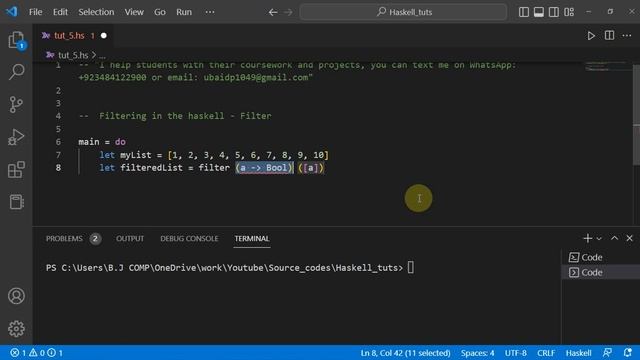This screenshot has width=640, height=360.
Task: Change encoding via UTF-8 status item
Action: click(516, 353)
